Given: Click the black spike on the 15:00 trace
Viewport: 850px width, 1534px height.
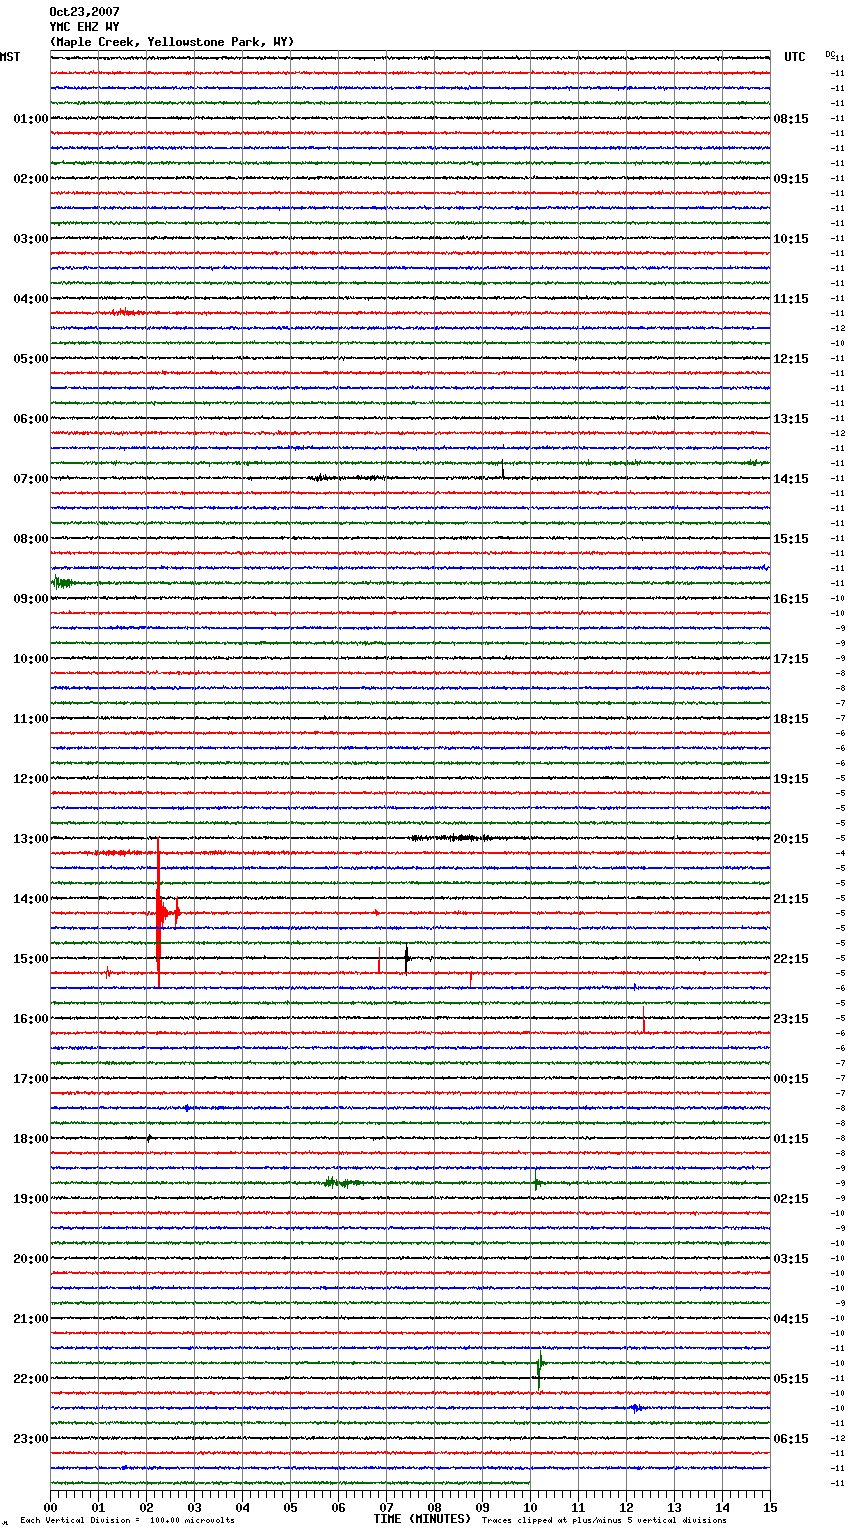Looking at the screenshot, I should [x=406, y=958].
